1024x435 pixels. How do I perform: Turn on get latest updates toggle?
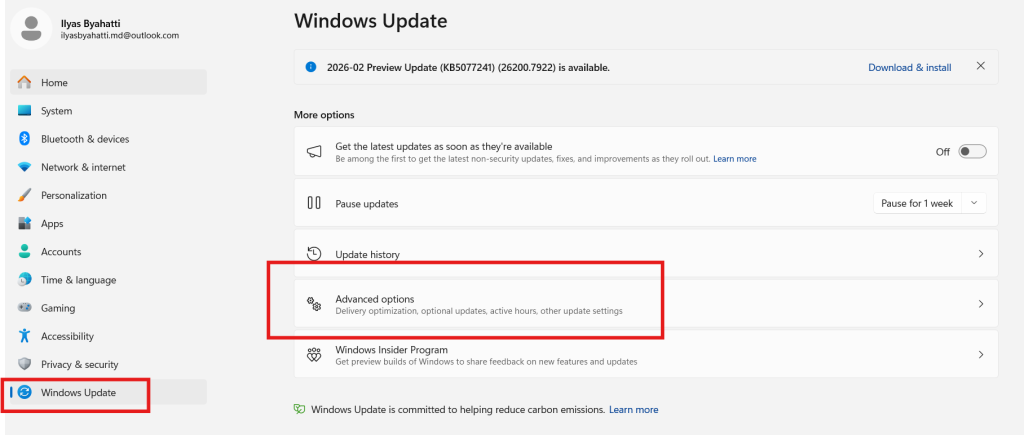[972, 152]
